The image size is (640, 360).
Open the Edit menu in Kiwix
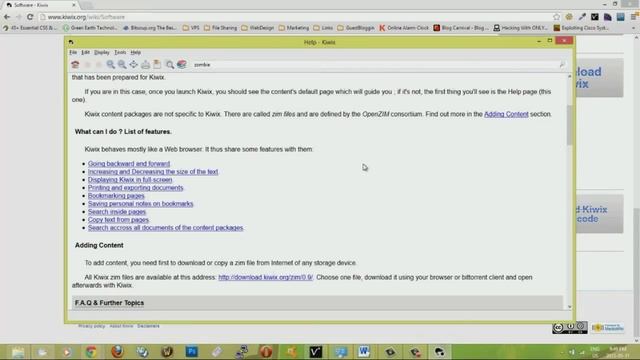(x=85, y=52)
